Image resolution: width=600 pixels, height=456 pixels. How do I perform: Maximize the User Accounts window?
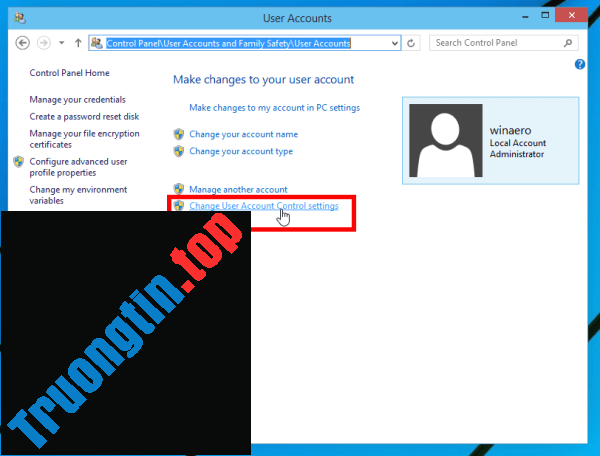coord(545,15)
